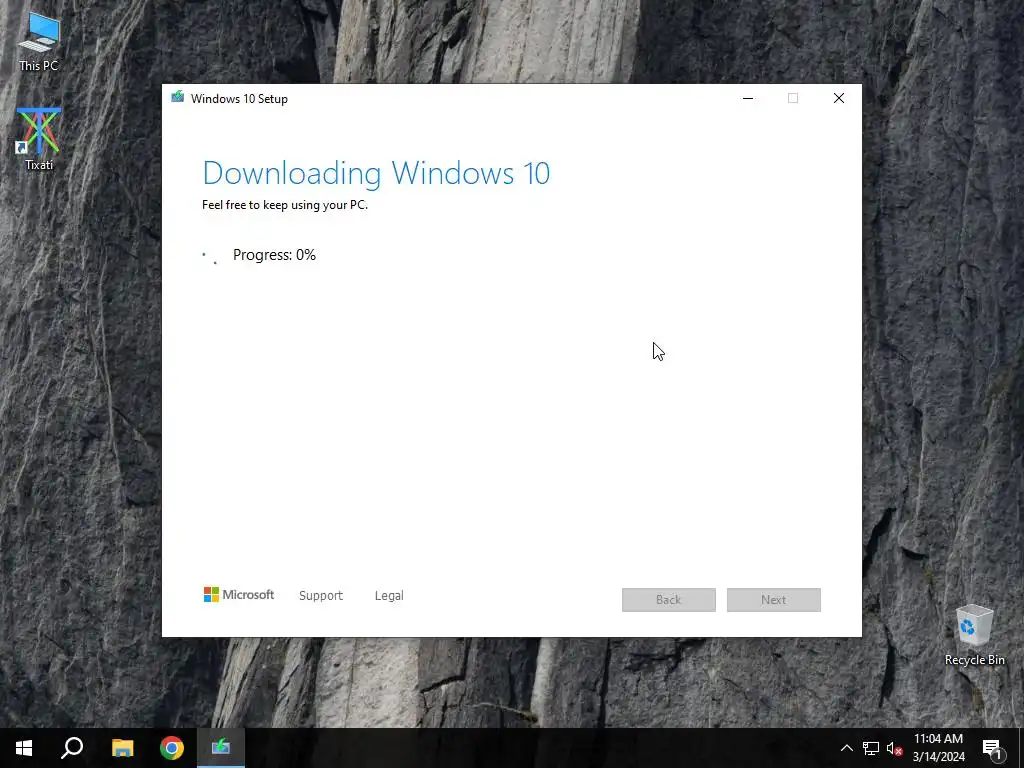Image resolution: width=1024 pixels, height=768 pixels.
Task: Open File Explorer from taskbar
Action: (x=122, y=748)
